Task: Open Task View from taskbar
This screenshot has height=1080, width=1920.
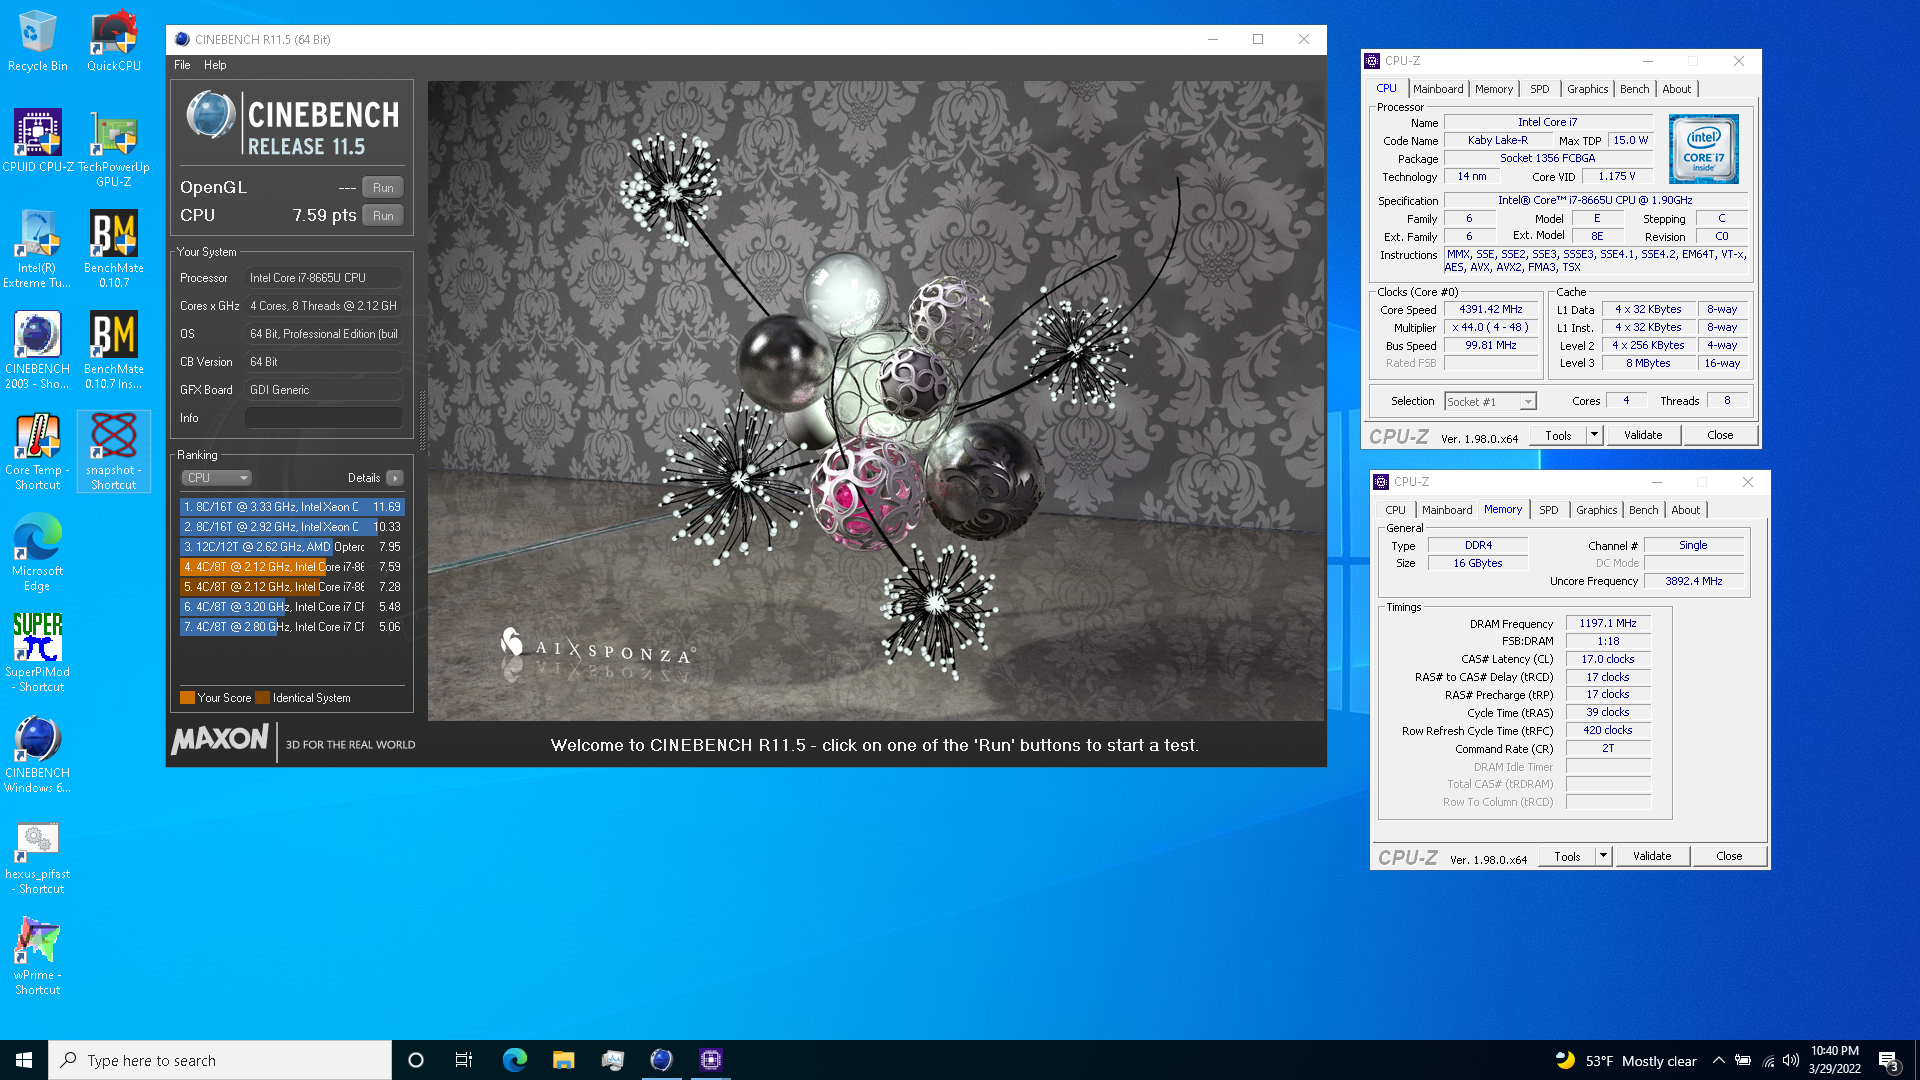Action: pyautogui.click(x=464, y=1060)
